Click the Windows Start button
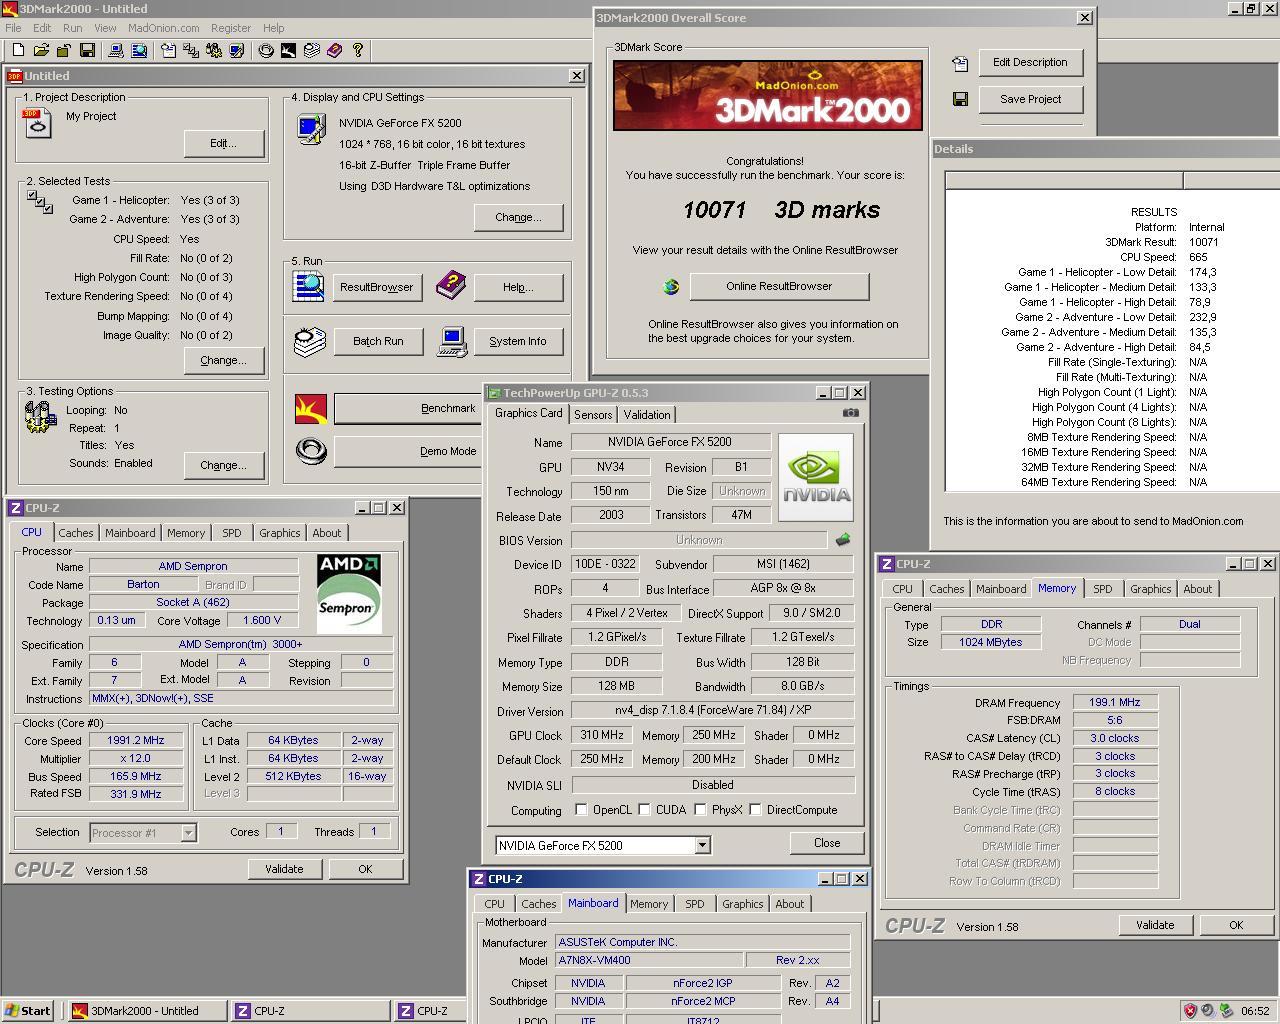This screenshot has height=1024, width=1280. (x=28, y=1010)
